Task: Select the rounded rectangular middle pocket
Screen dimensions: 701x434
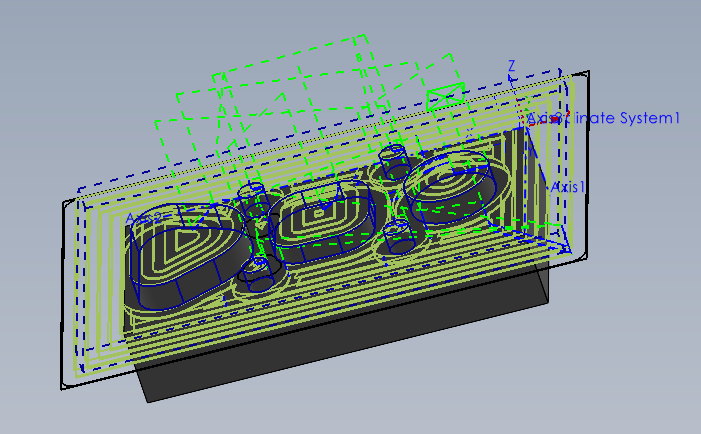Action: click(x=319, y=215)
